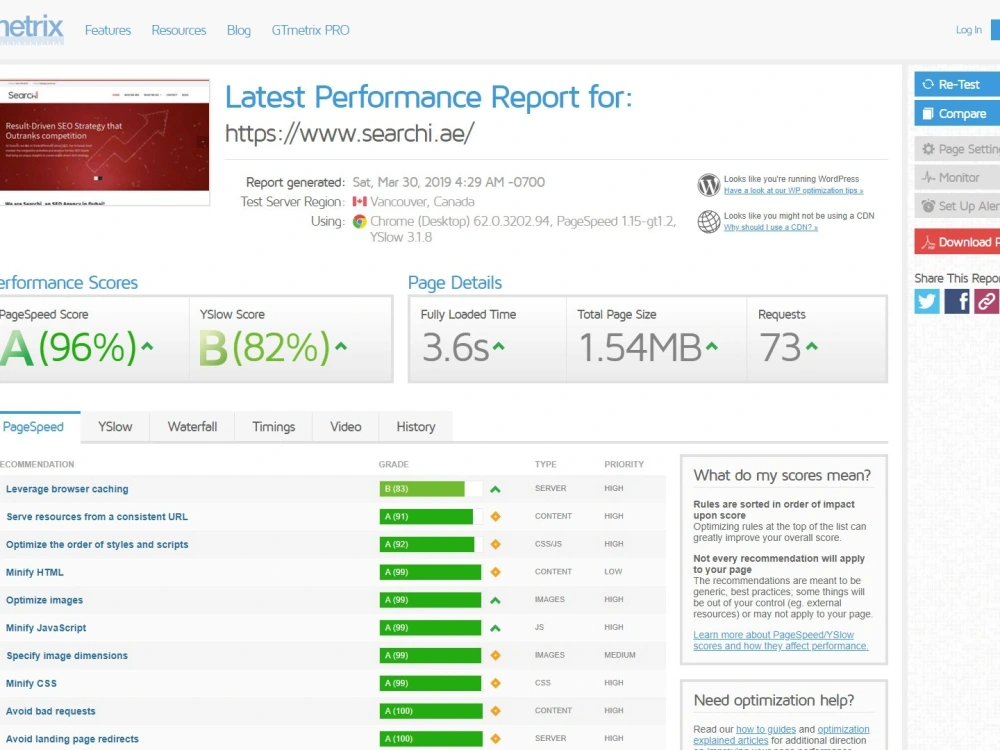1000x750 pixels.
Task: Open the 'how to guides' link
Action: [x=766, y=729]
